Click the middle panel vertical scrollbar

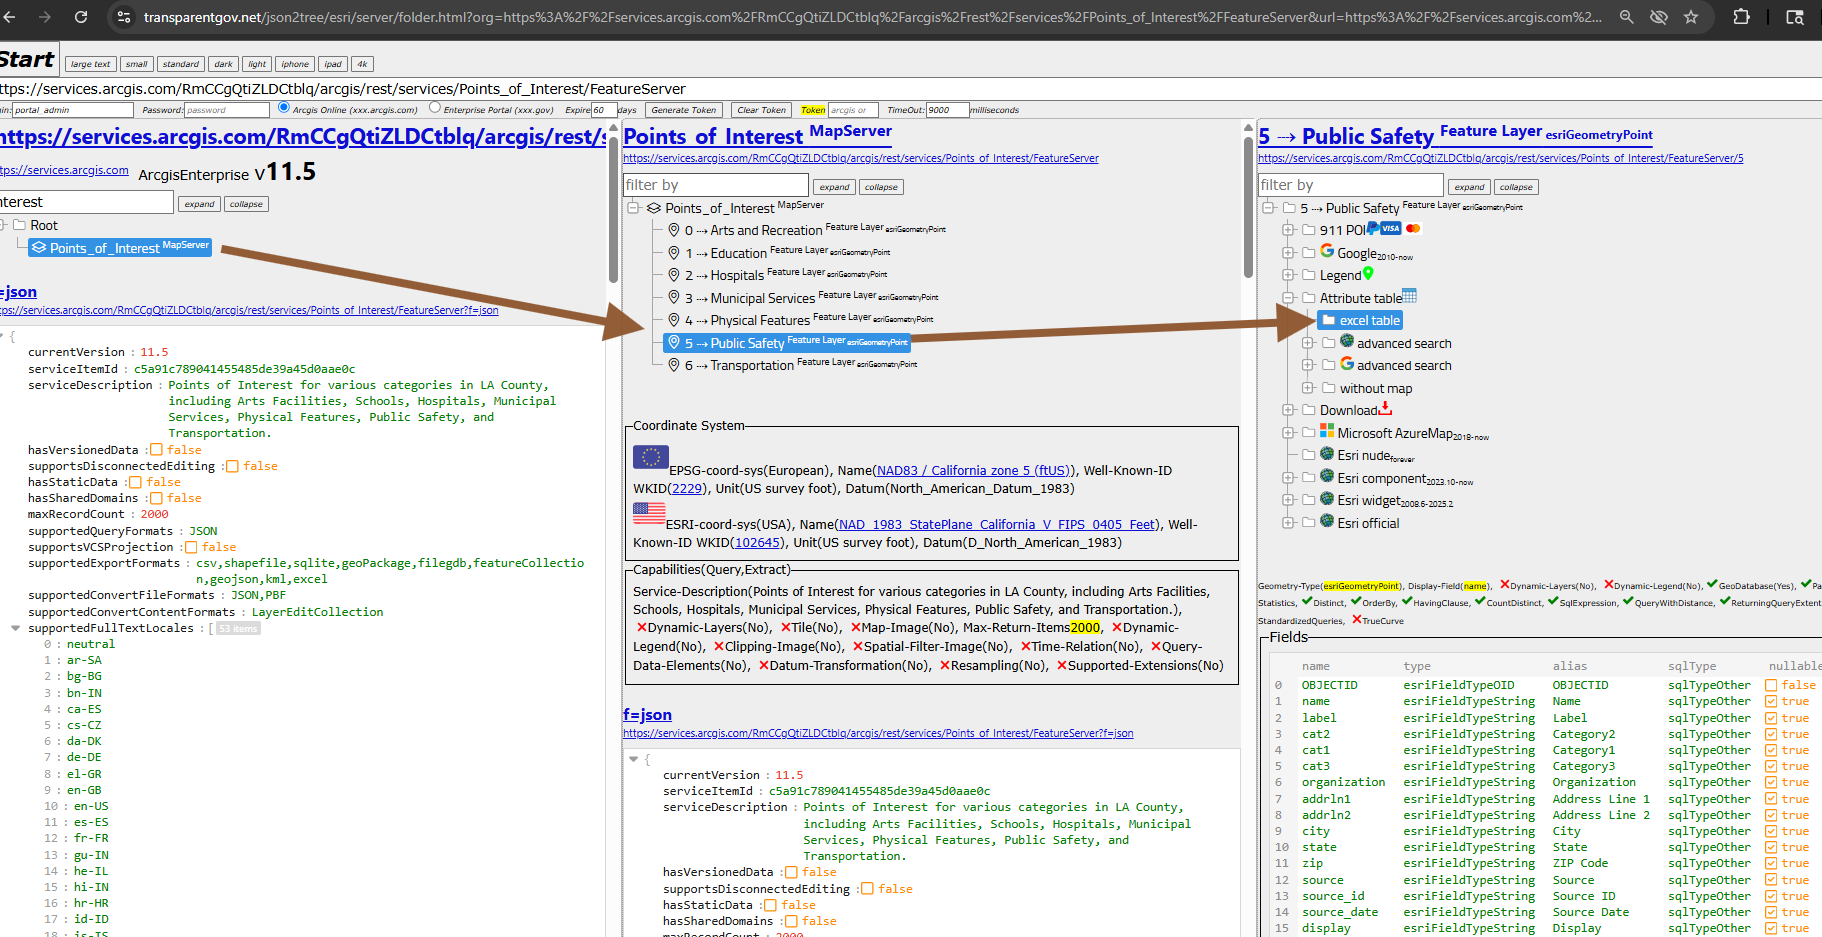point(1248,207)
